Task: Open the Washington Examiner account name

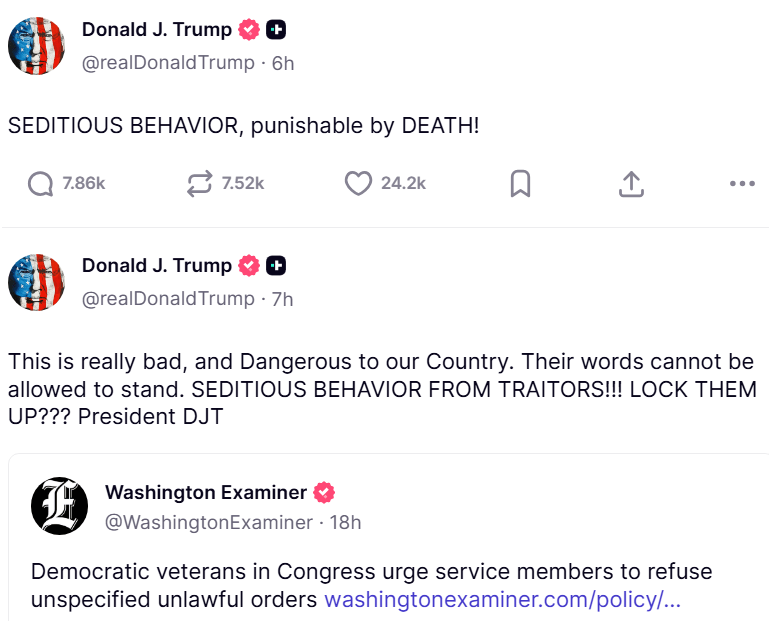Action: [205, 492]
